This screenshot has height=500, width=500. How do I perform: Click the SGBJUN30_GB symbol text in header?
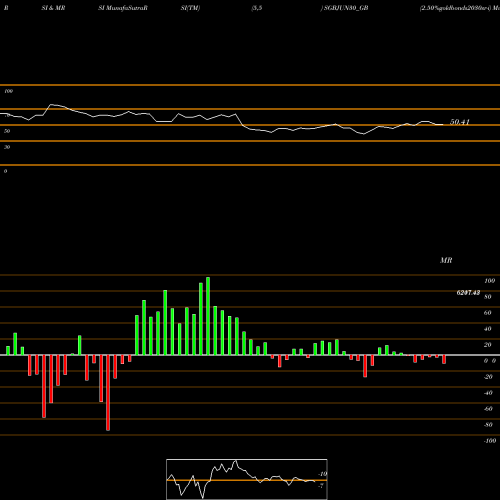(345, 8)
